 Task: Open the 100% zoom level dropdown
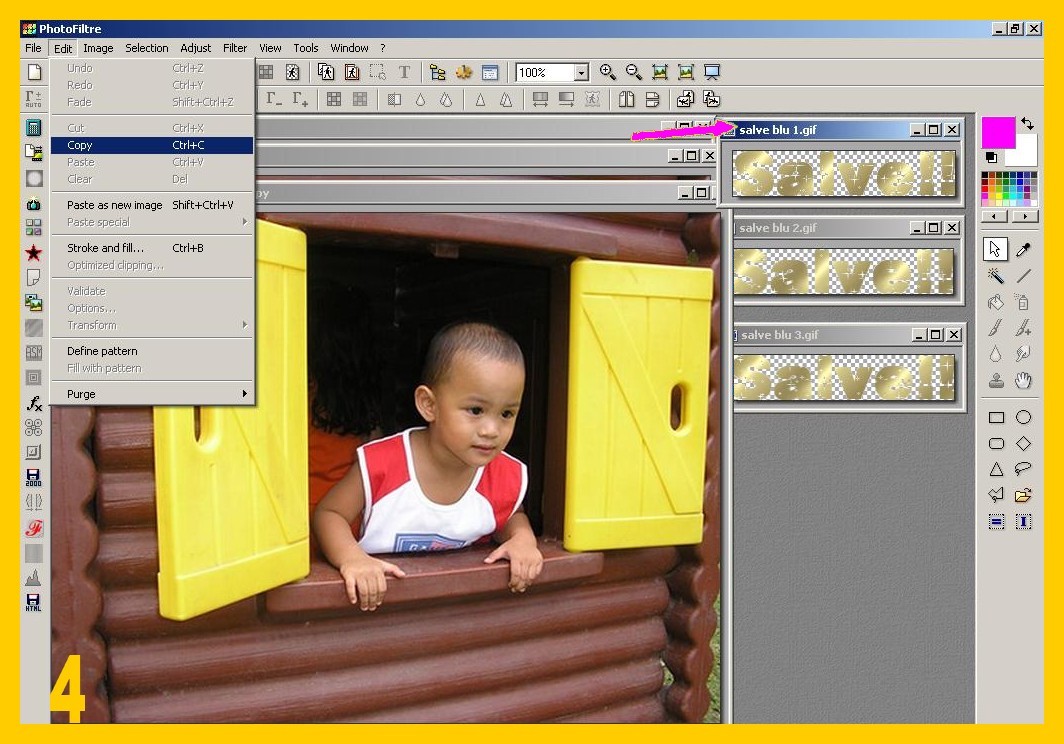(x=581, y=73)
